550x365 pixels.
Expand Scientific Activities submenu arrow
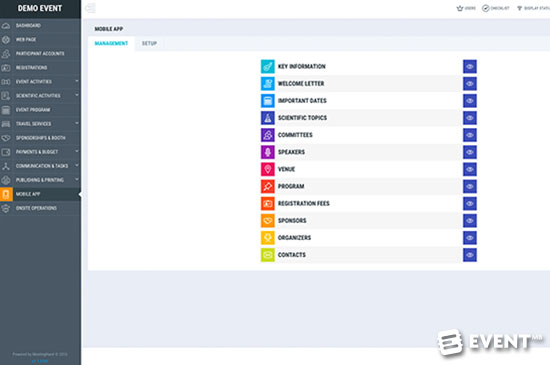tap(76, 95)
